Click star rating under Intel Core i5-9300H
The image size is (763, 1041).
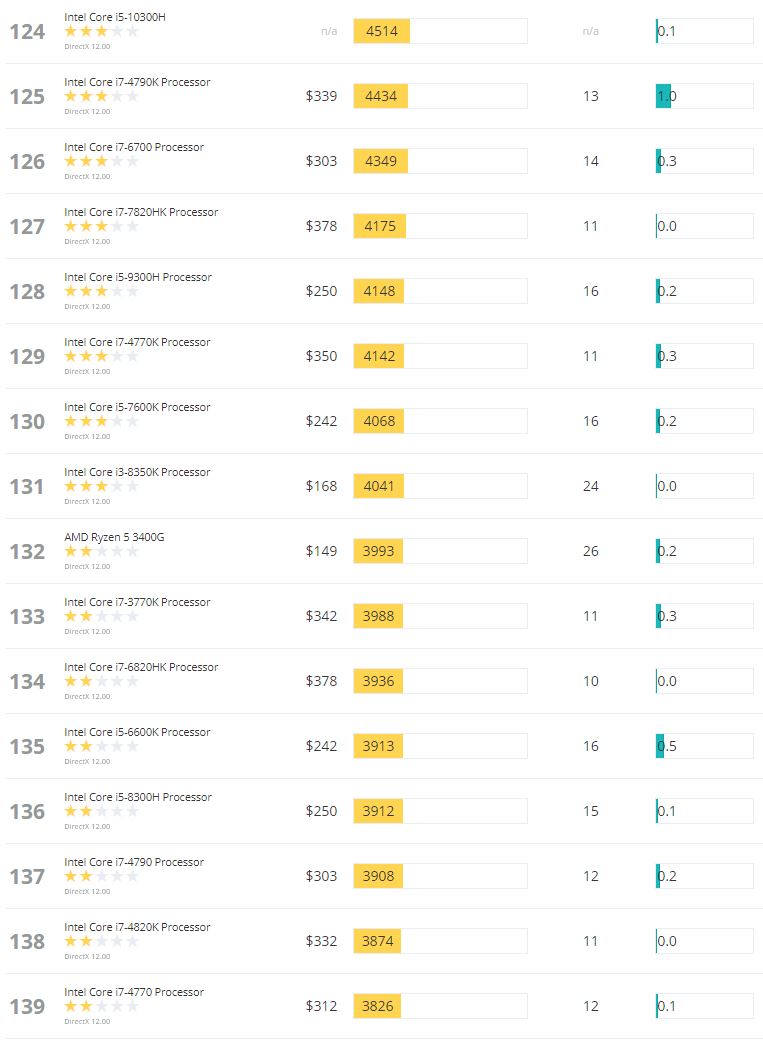tap(101, 291)
